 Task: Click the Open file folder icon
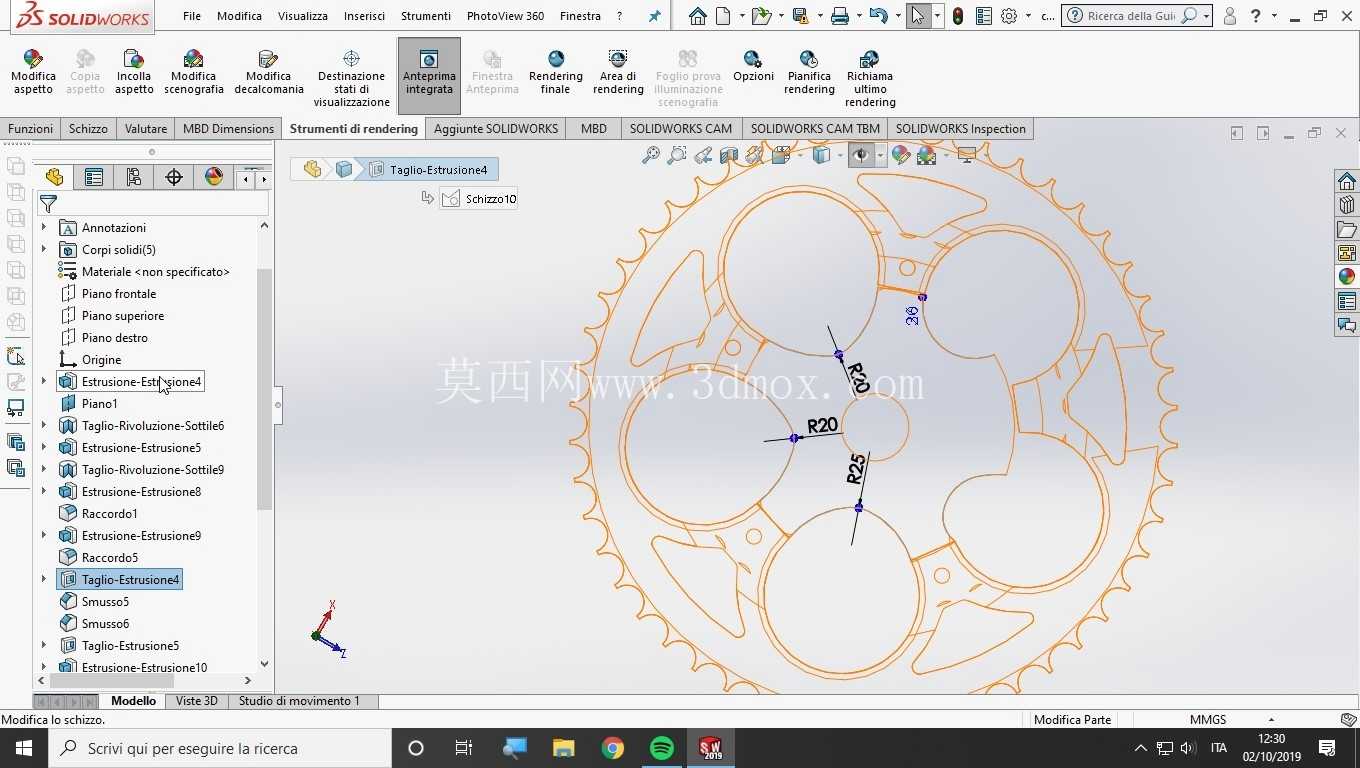point(761,16)
